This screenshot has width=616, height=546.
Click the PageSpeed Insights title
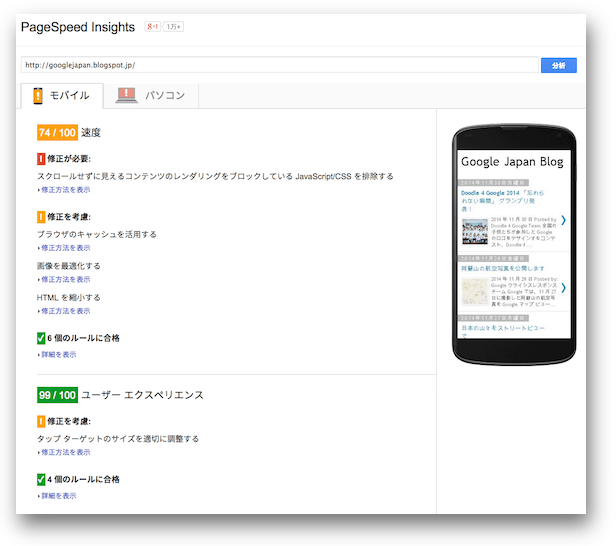tap(78, 27)
